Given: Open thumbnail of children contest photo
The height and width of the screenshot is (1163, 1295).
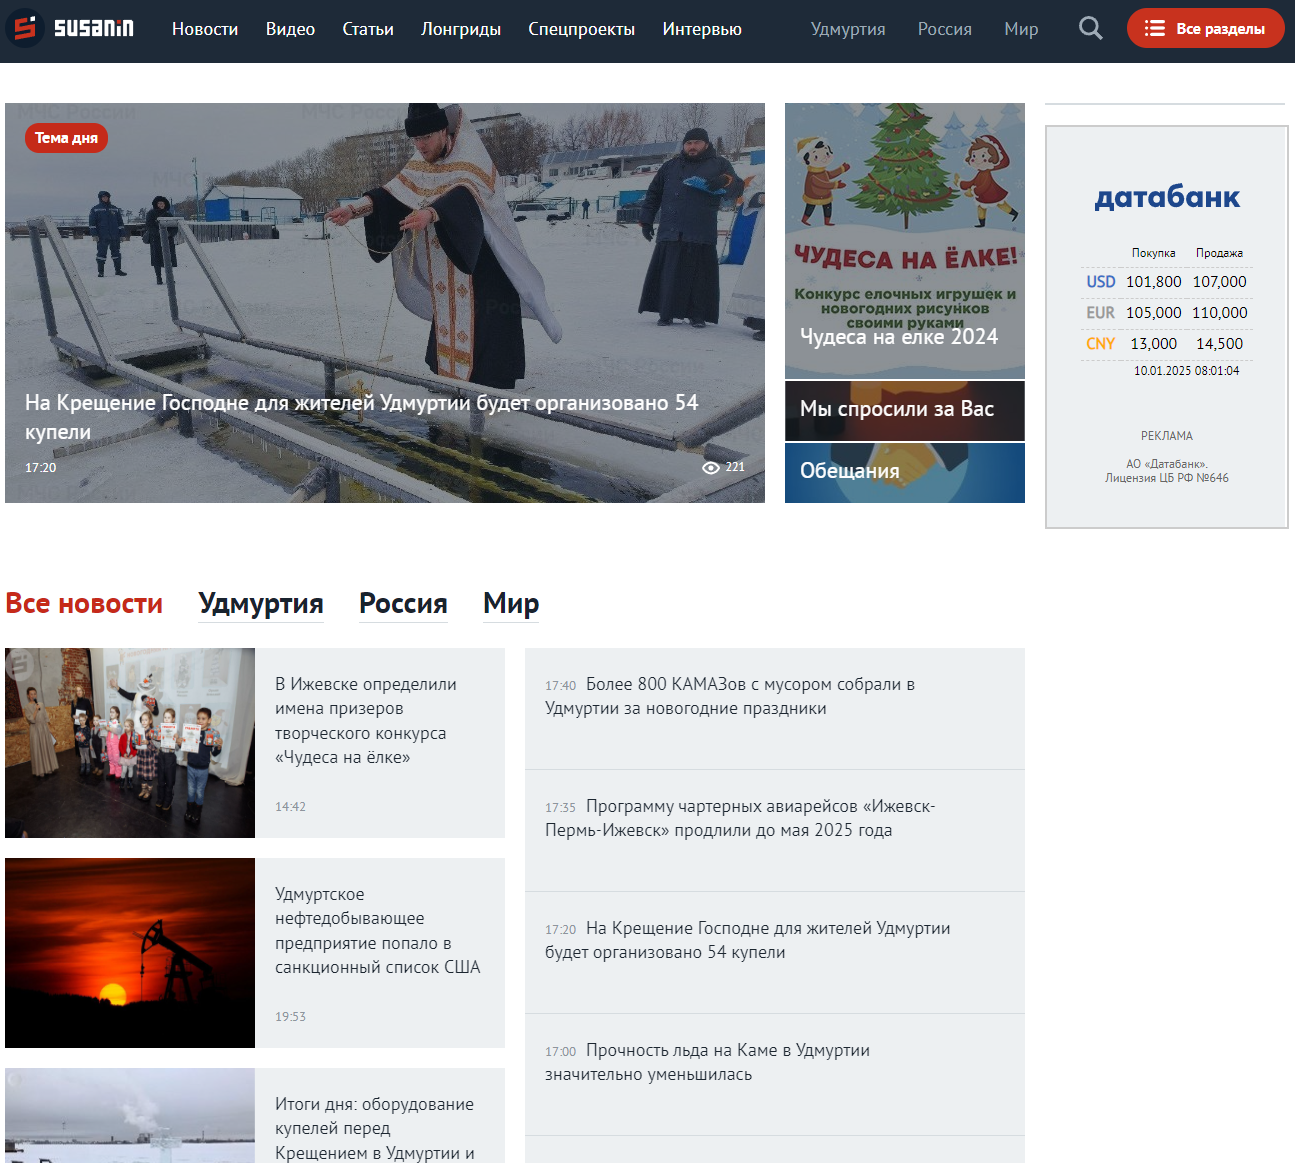Looking at the screenshot, I should click(x=130, y=743).
